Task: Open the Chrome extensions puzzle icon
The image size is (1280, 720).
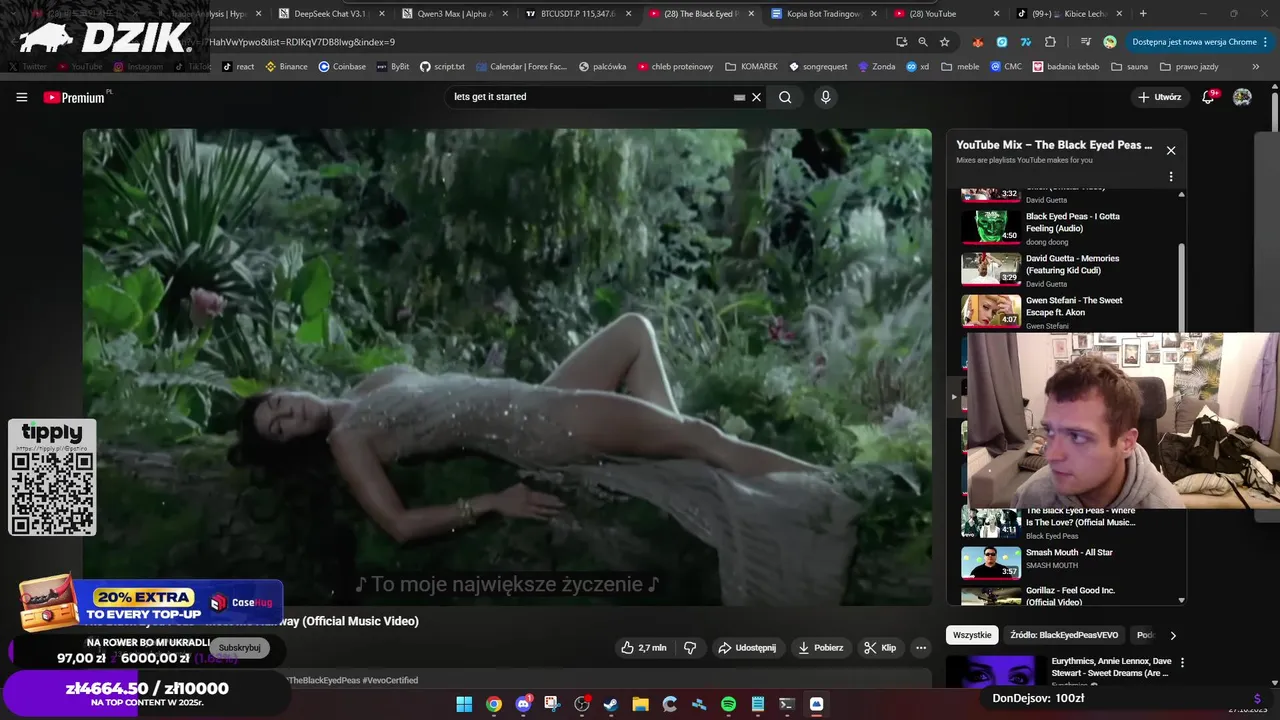Action: click(1050, 42)
